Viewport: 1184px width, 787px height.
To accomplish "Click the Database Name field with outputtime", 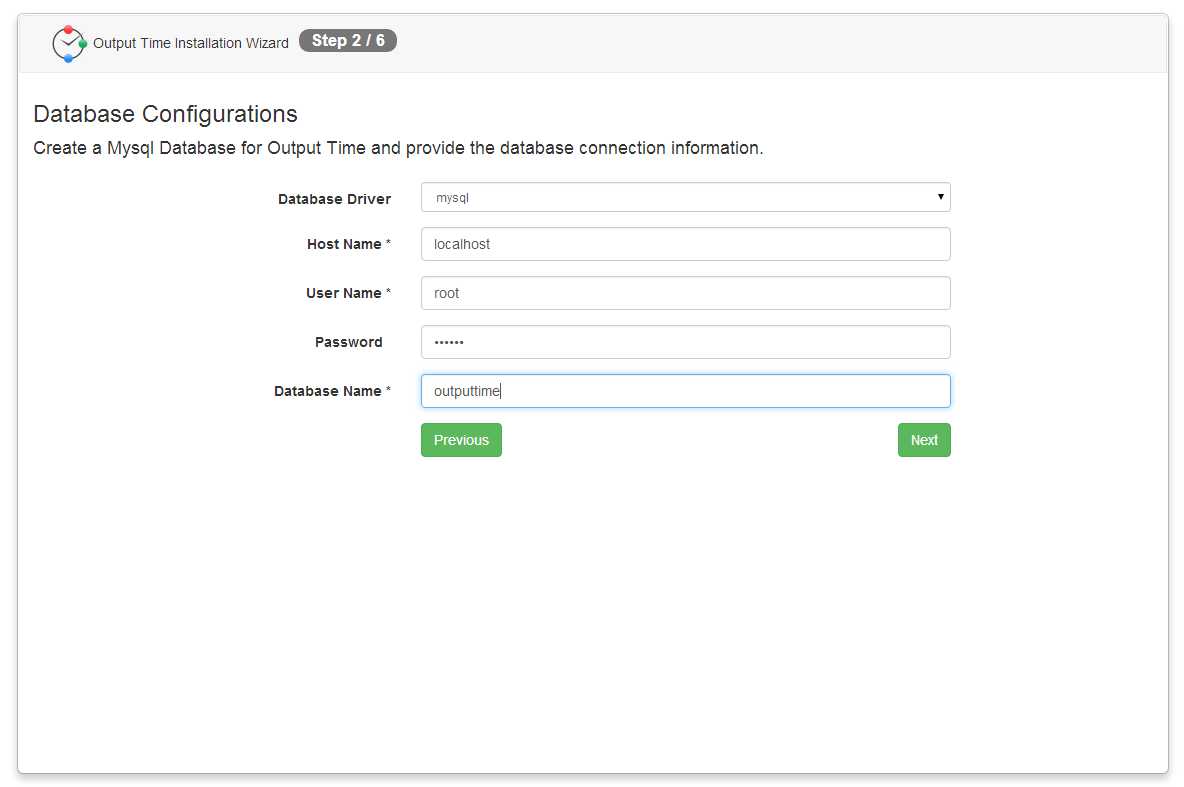I will click(x=686, y=391).
